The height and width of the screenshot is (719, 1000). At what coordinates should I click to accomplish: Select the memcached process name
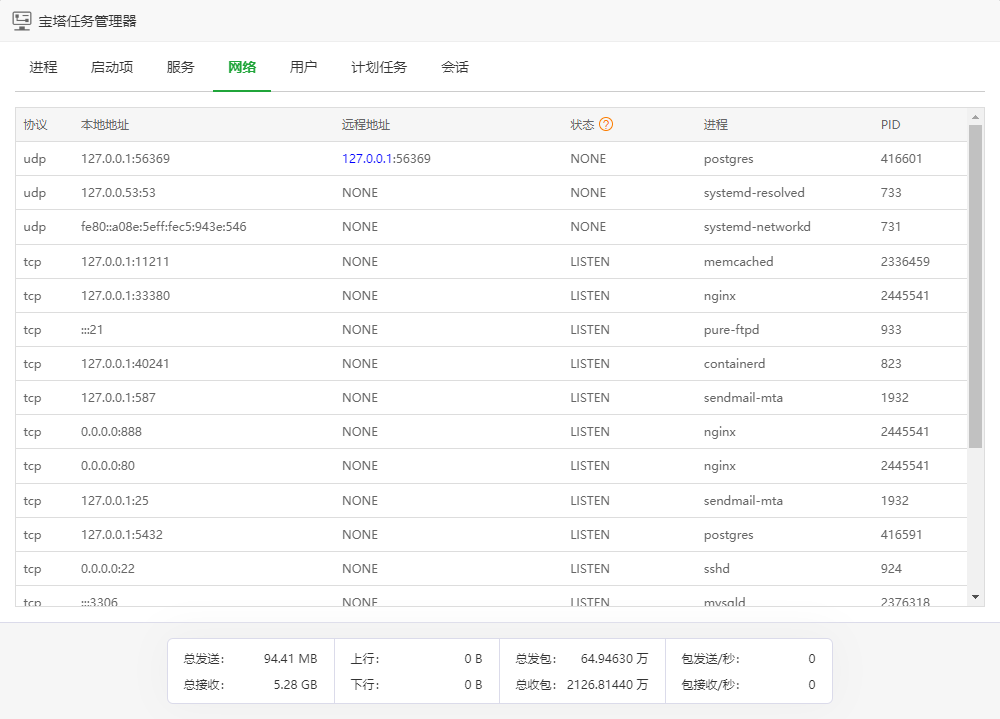[x=739, y=262]
